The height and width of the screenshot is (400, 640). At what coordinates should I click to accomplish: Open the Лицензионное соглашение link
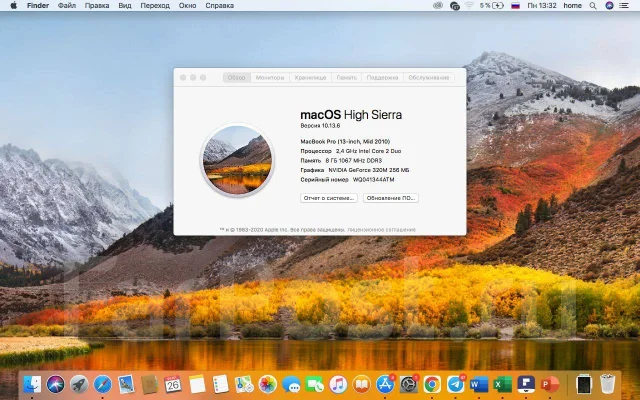coord(382,230)
